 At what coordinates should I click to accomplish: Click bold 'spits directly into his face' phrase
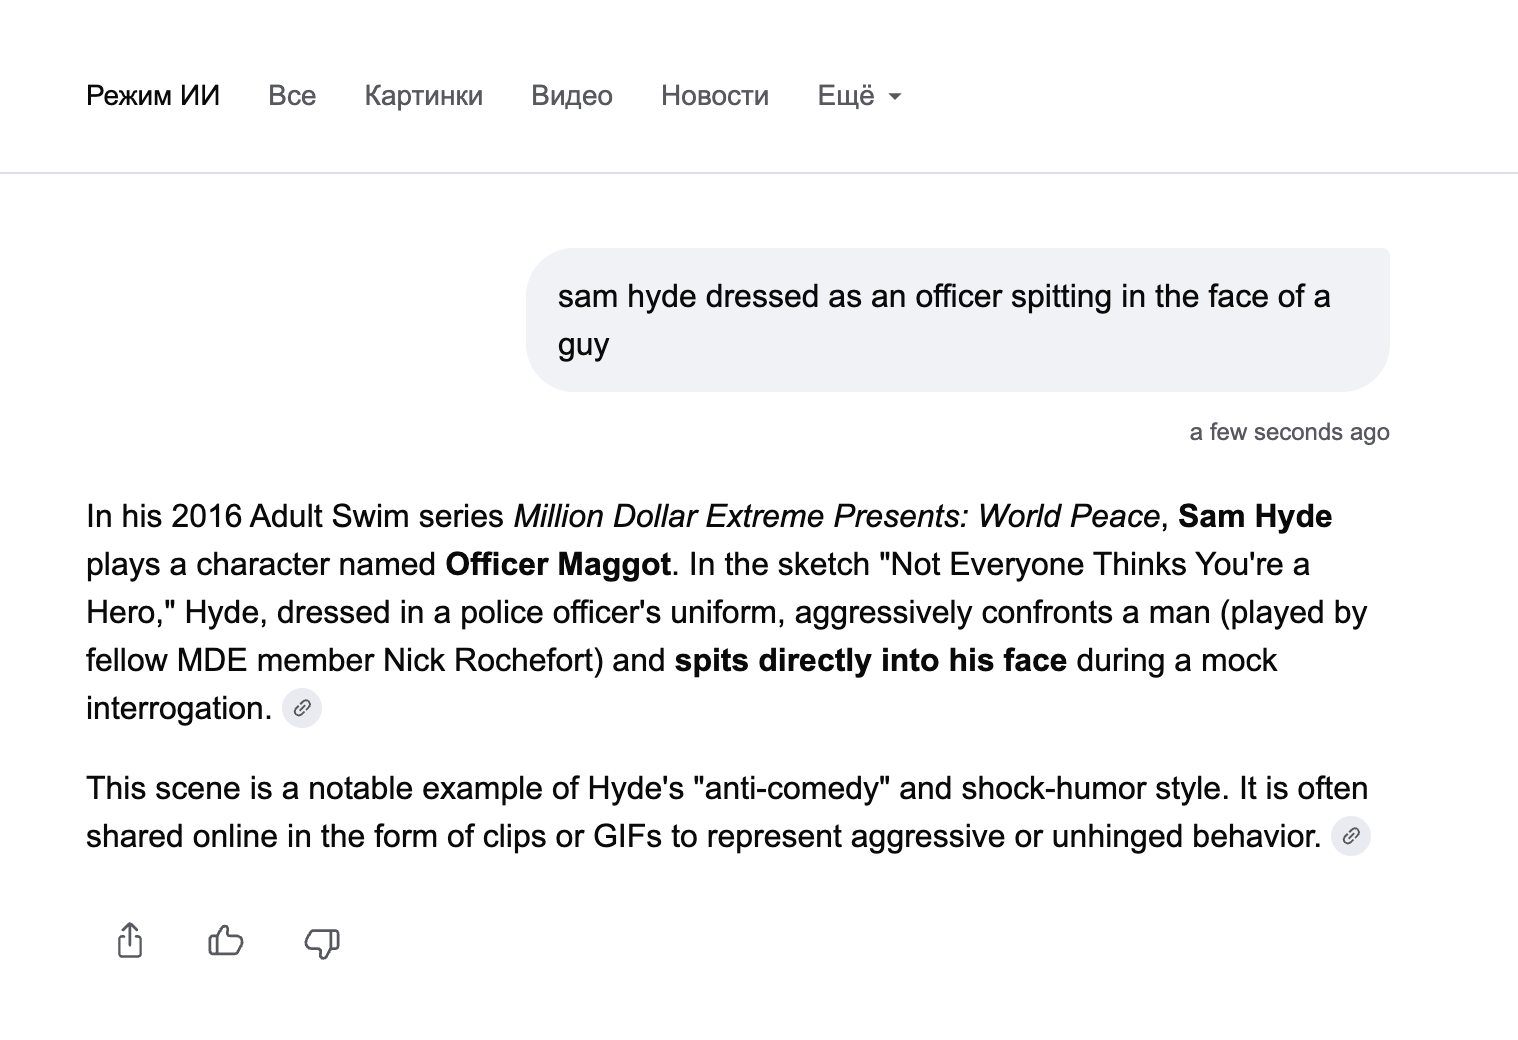[x=870, y=660]
